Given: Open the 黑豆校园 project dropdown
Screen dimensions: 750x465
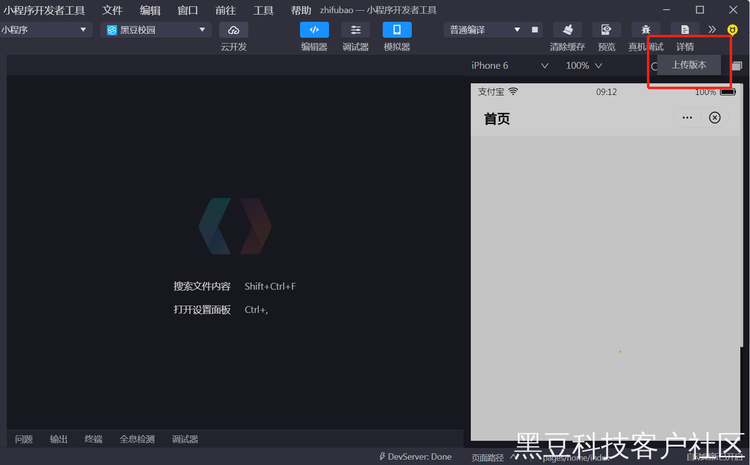Looking at the screenshot, I should point(156,30).
